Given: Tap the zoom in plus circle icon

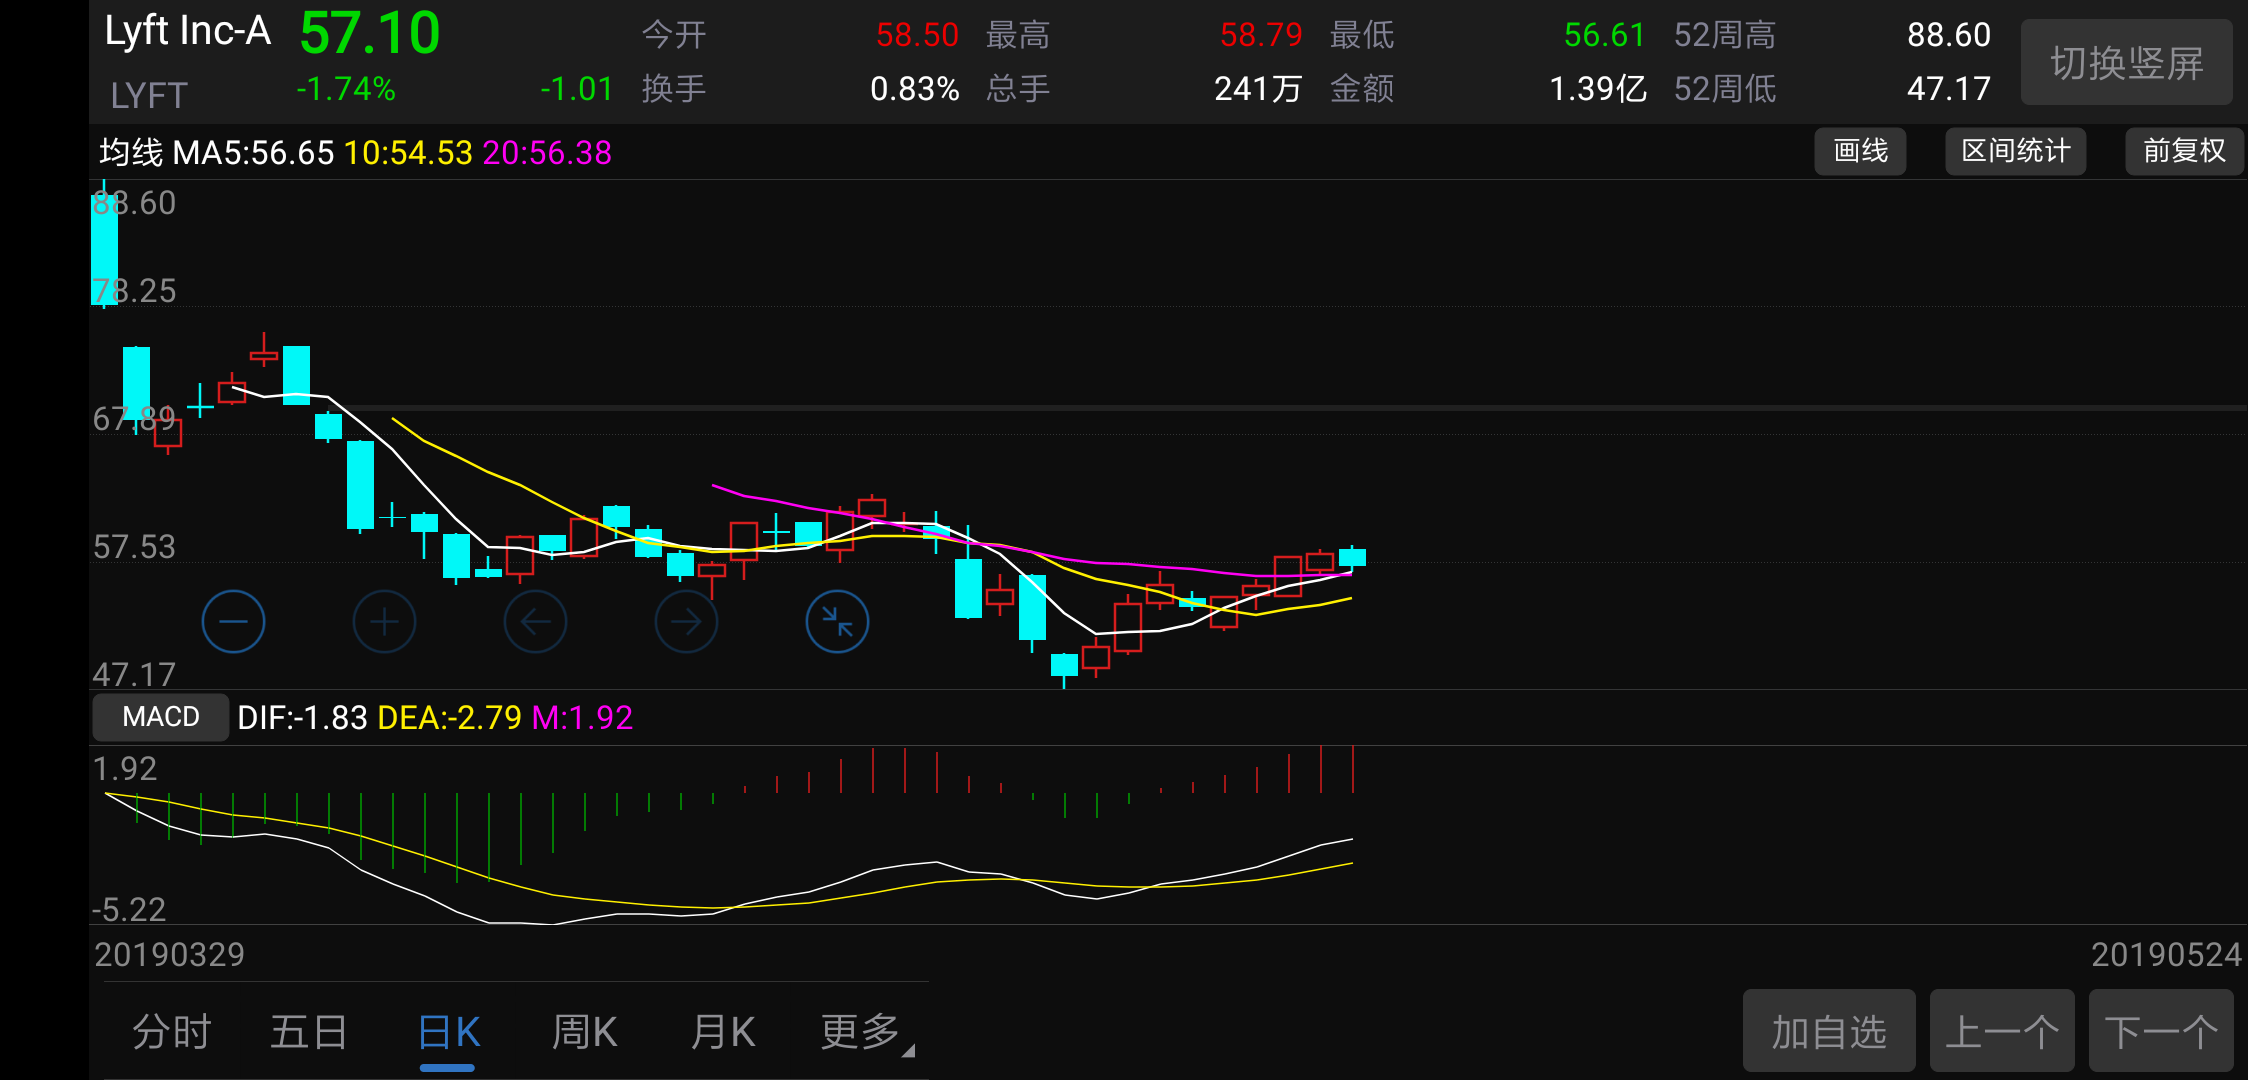Looking at the screenshot, I should [384, 622].
